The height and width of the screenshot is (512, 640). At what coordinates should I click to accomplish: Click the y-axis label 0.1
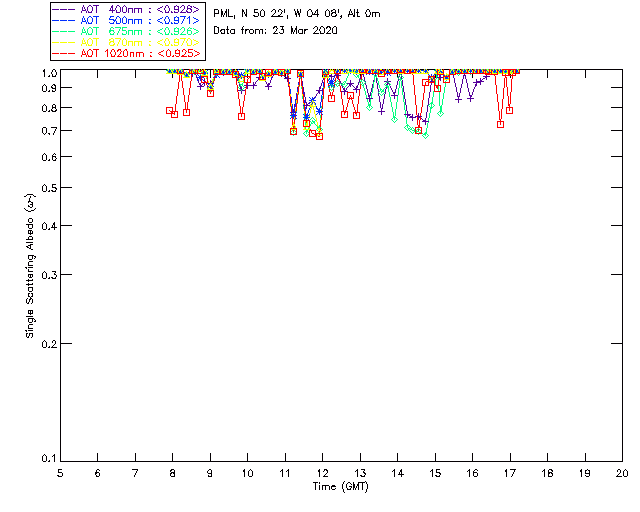pyautogui.click(x=49, y=459)
